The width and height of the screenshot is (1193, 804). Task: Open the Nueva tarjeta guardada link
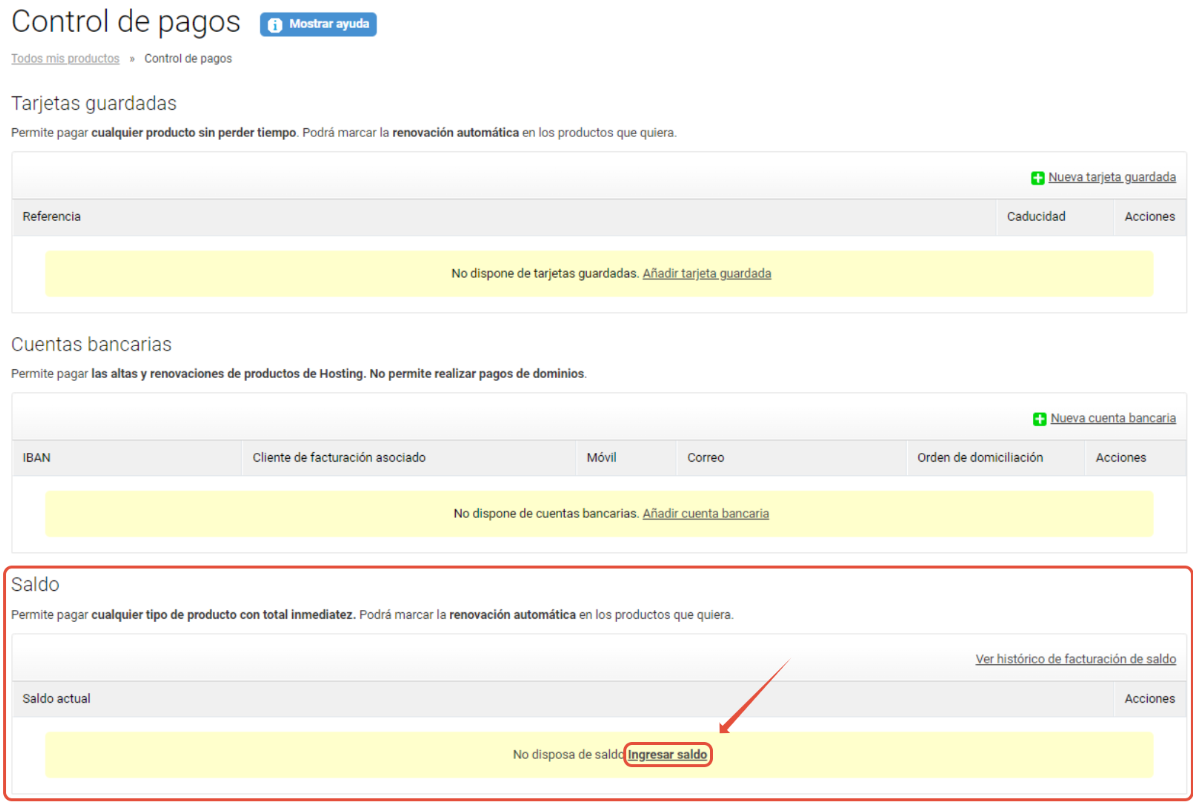pos(1112,177)
